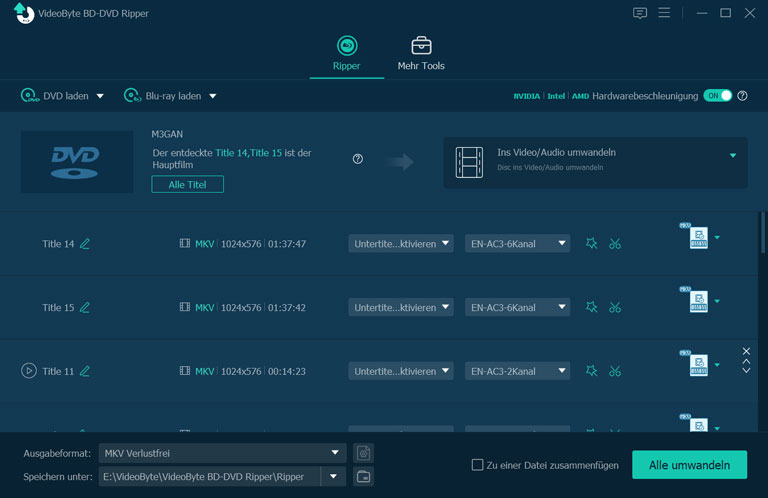Open edit effects star for Title 14

click(x=592, y=243)
